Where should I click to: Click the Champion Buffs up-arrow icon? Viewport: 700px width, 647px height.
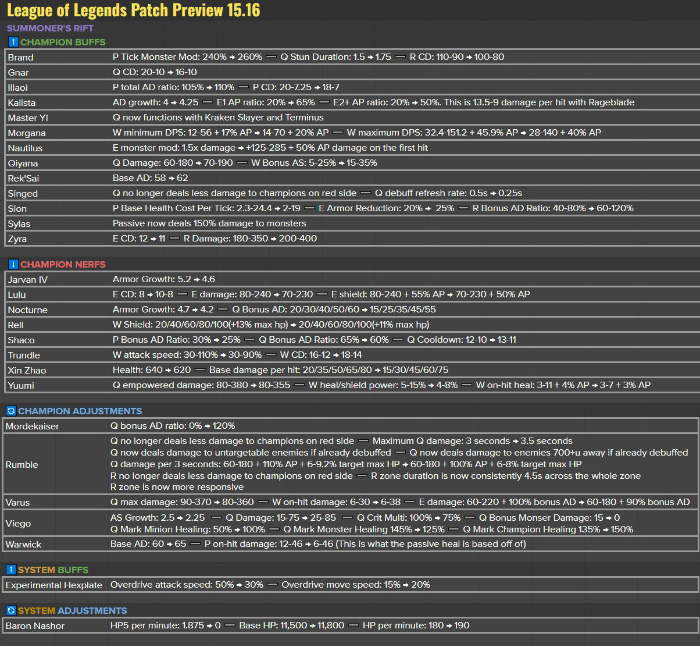(12, 43)
